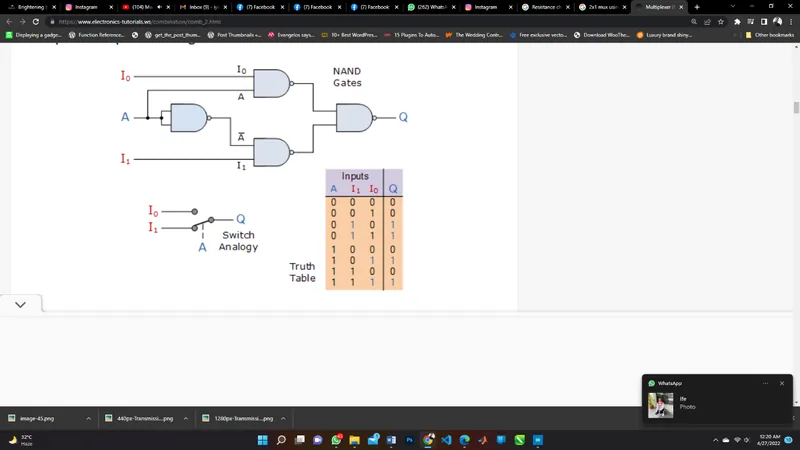Click the browser forward arrow
The width and height of the screenshot is (800, 450).
tap(22, 22)
